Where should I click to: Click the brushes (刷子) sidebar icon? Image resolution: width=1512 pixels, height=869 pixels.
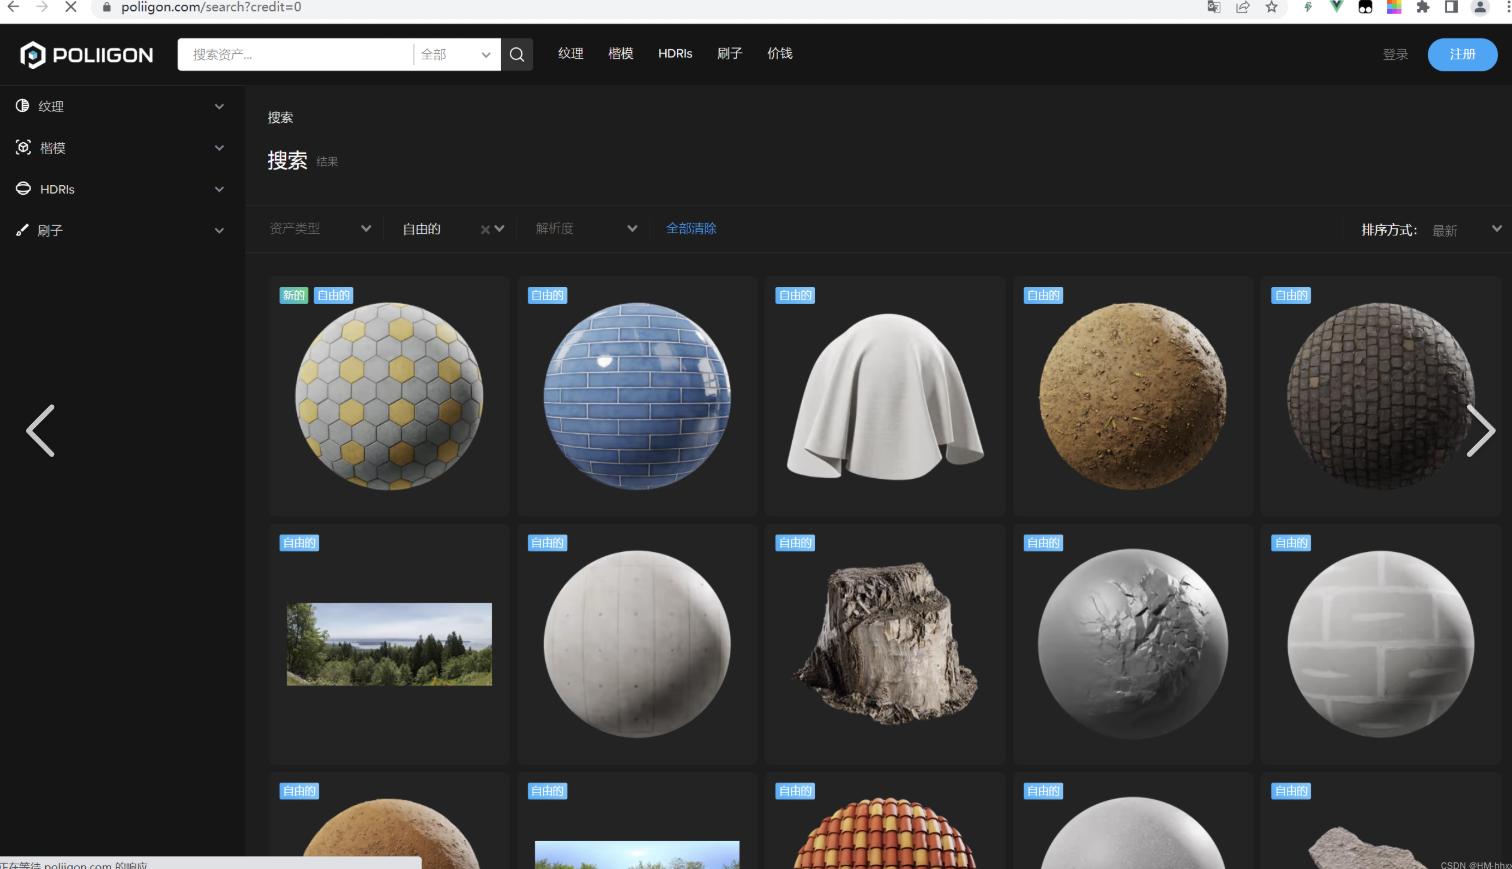click(x=23, y=230)
